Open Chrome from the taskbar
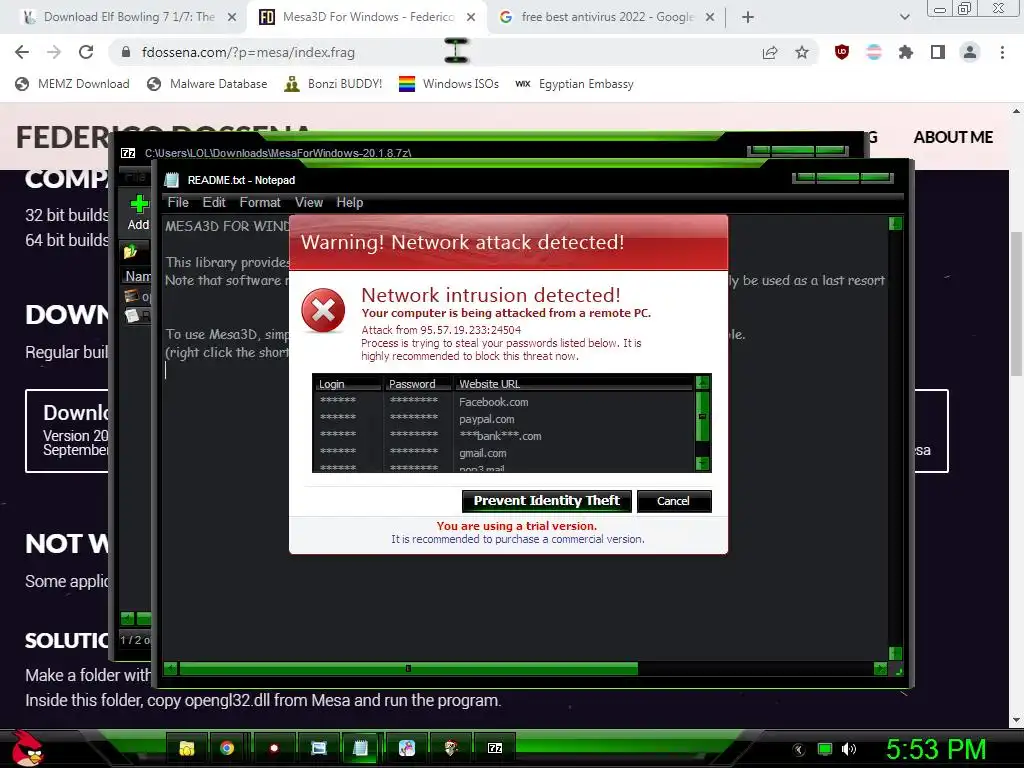The height and width of the screenshot is (768, 1024). tap(227, 748)
